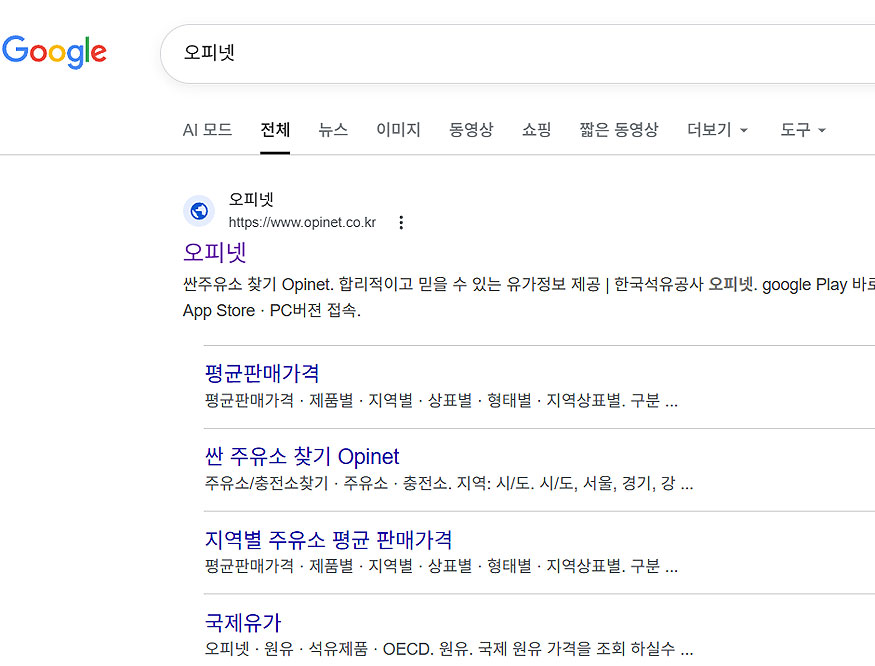Select the 전체 tab

tap(275, 130)
